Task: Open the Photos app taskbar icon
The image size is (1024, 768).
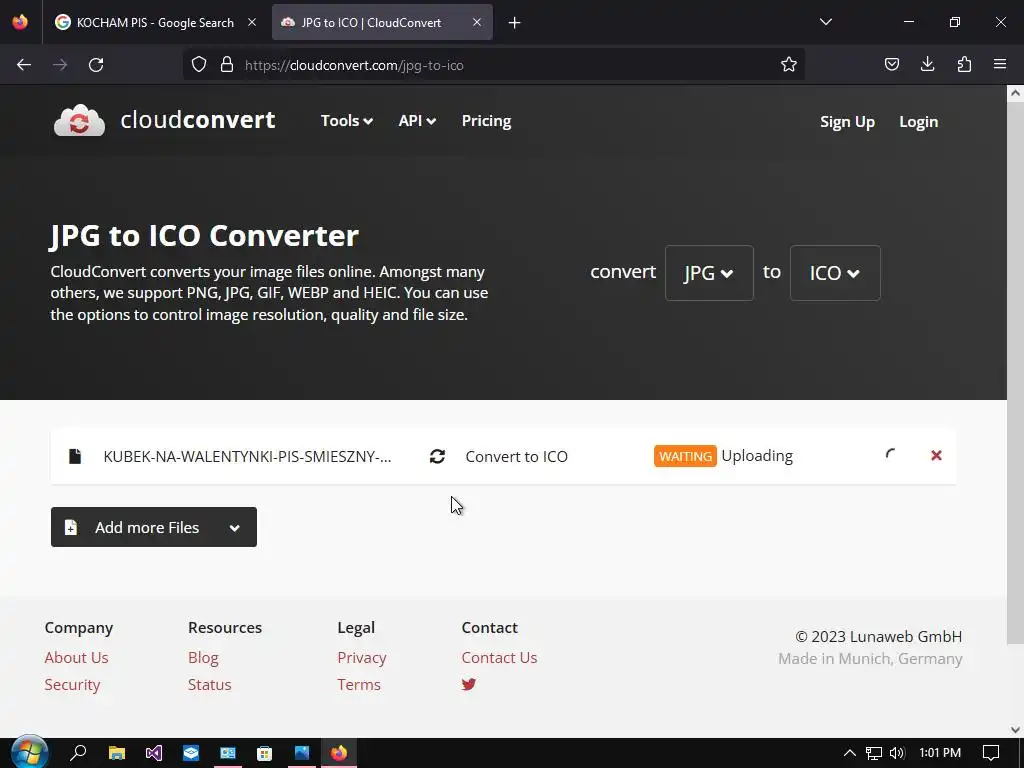Action: click(302, 753)
